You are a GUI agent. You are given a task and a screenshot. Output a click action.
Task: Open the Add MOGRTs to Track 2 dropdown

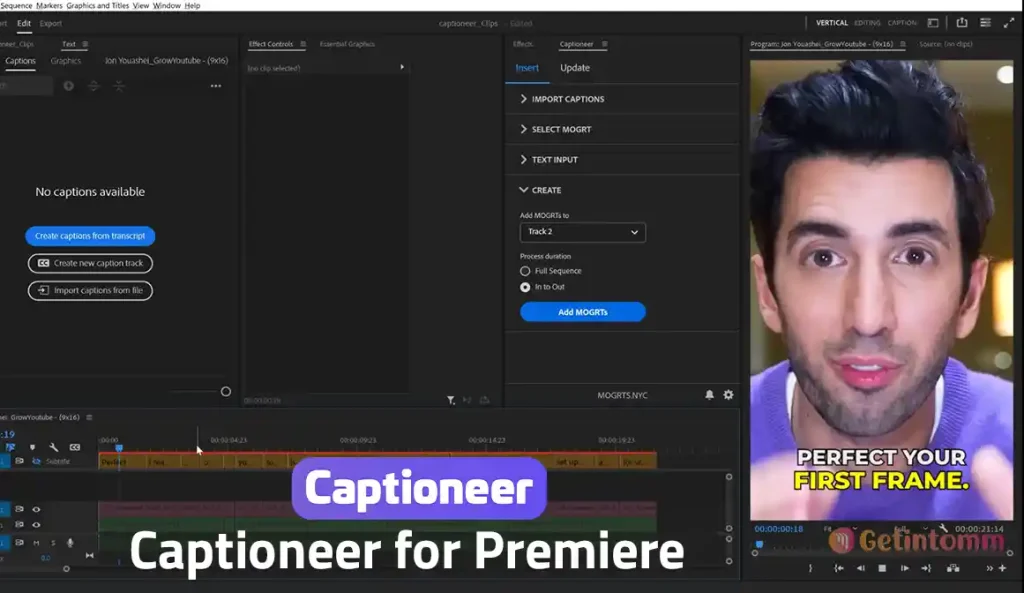pyautogui.click(x=583, y=232)
